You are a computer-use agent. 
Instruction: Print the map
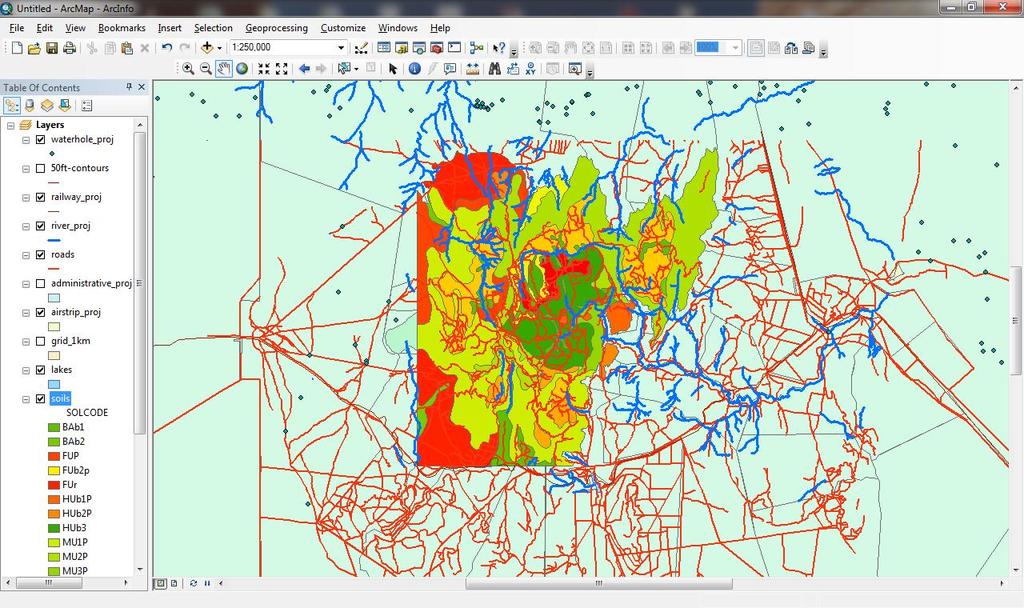69,48
